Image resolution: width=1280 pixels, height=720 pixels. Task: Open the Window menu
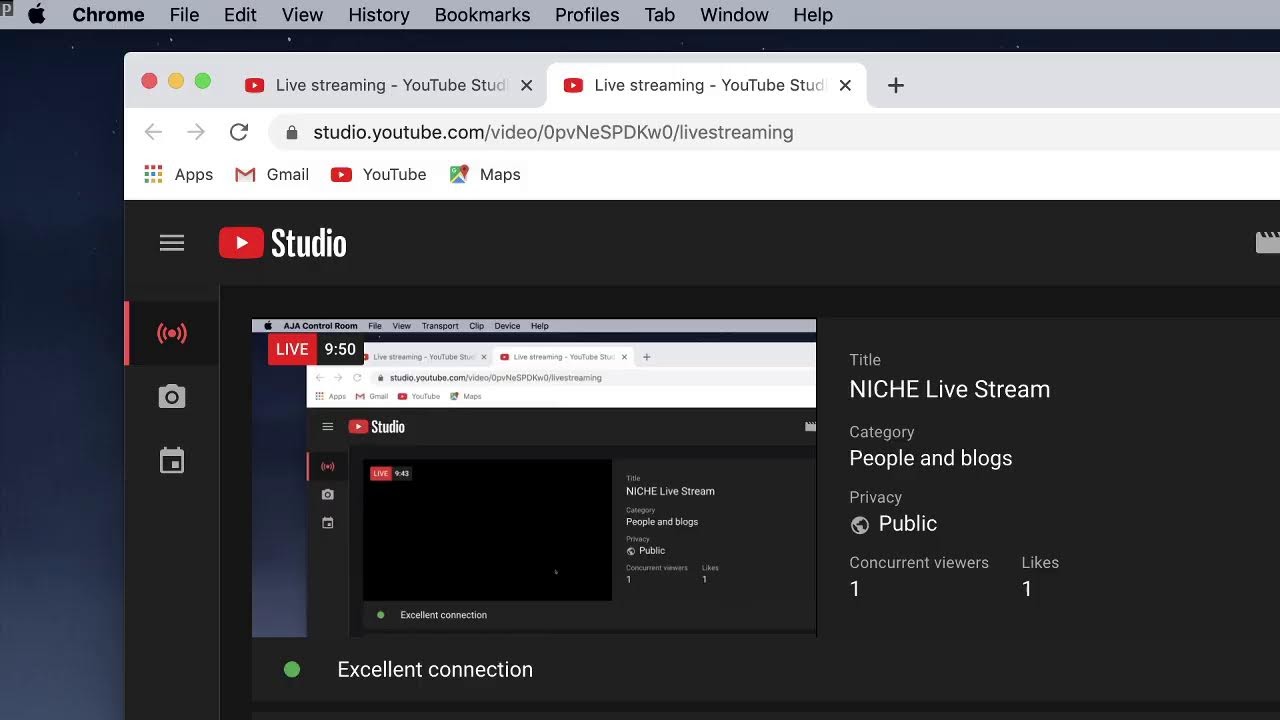tap(734, 15)
